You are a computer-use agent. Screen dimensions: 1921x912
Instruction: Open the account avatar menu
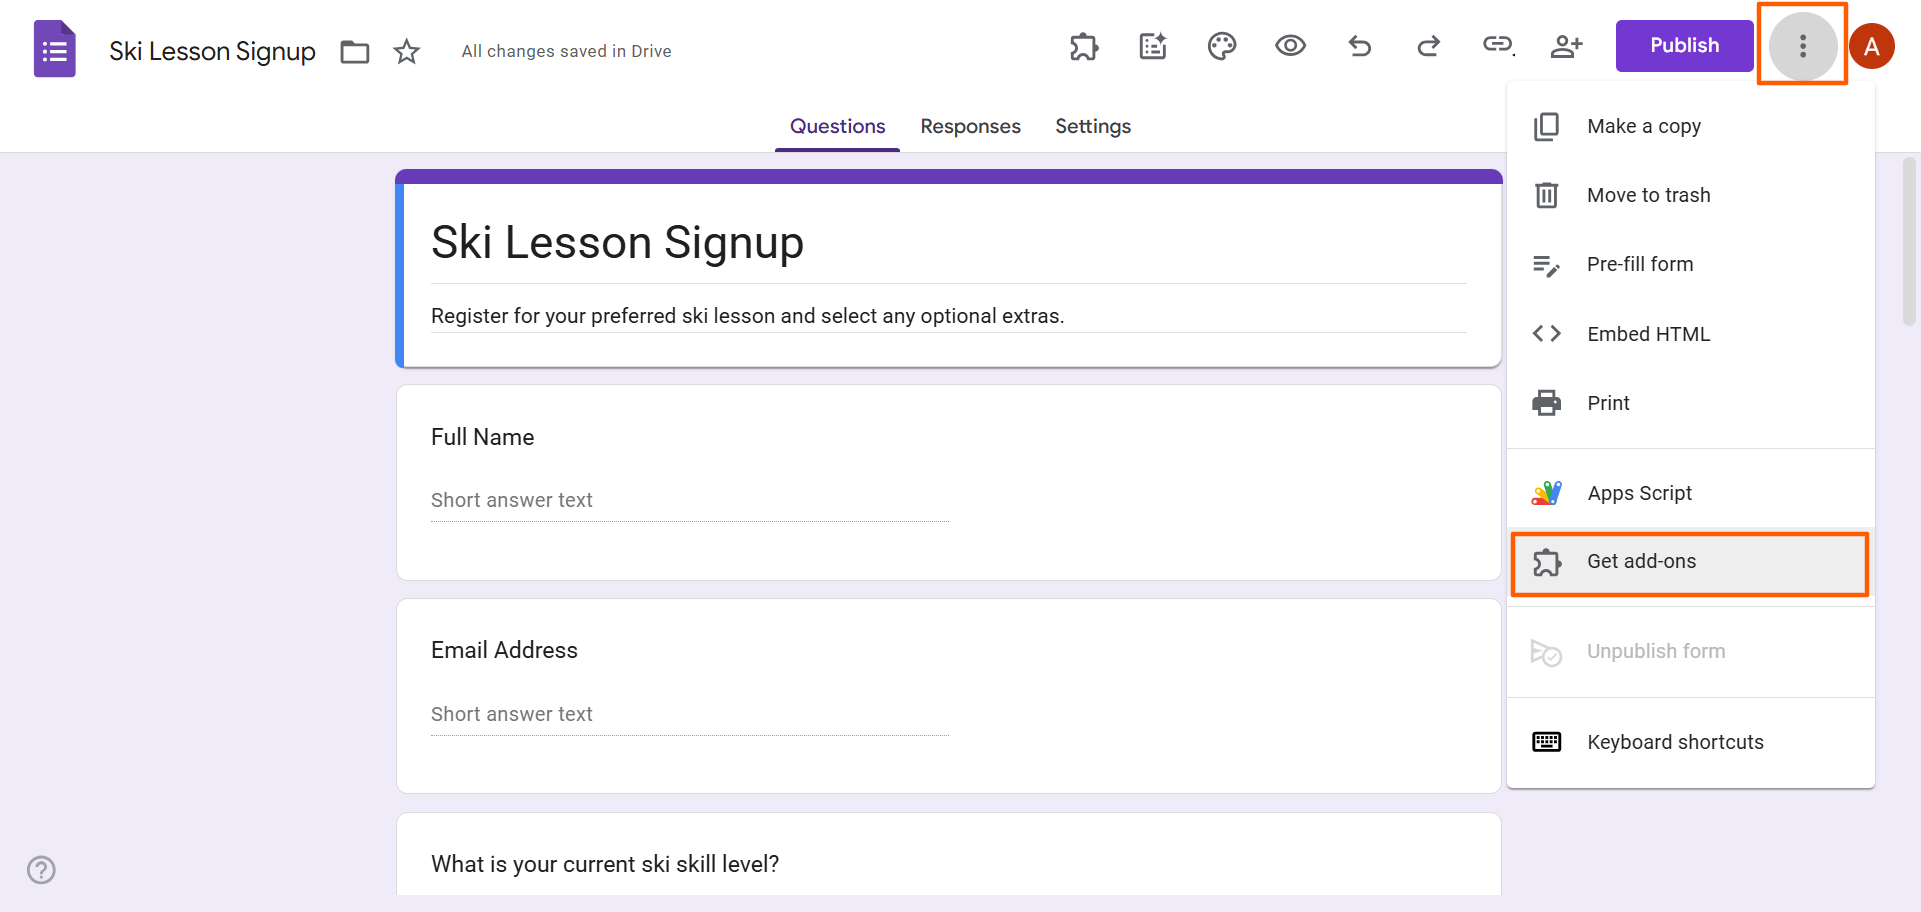click(x=1872, y=46)
